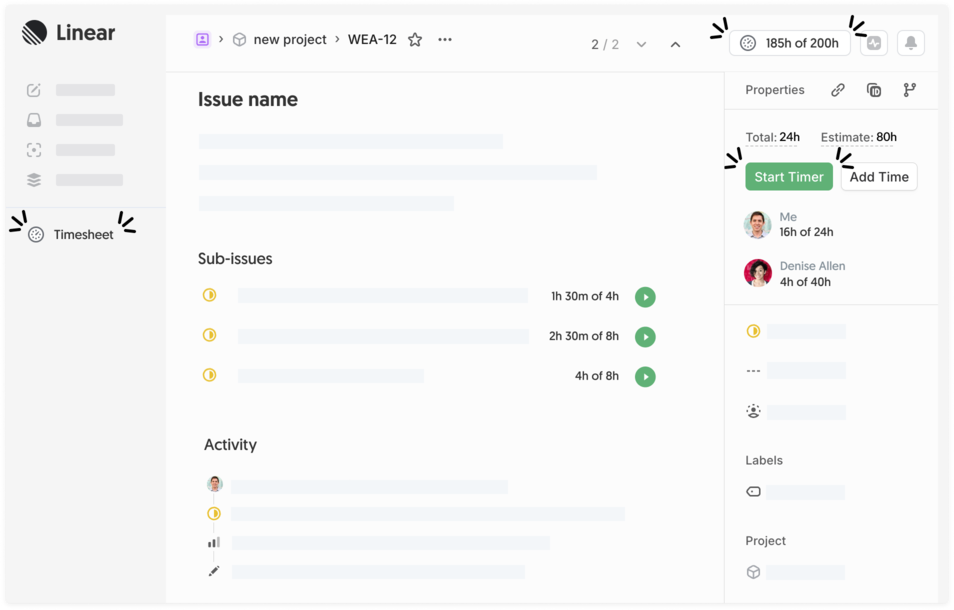Image resolution: width=954 pixels, height=610 pixels.
Task: Copy the issue link using the link icon
Action: pos(838,90)
